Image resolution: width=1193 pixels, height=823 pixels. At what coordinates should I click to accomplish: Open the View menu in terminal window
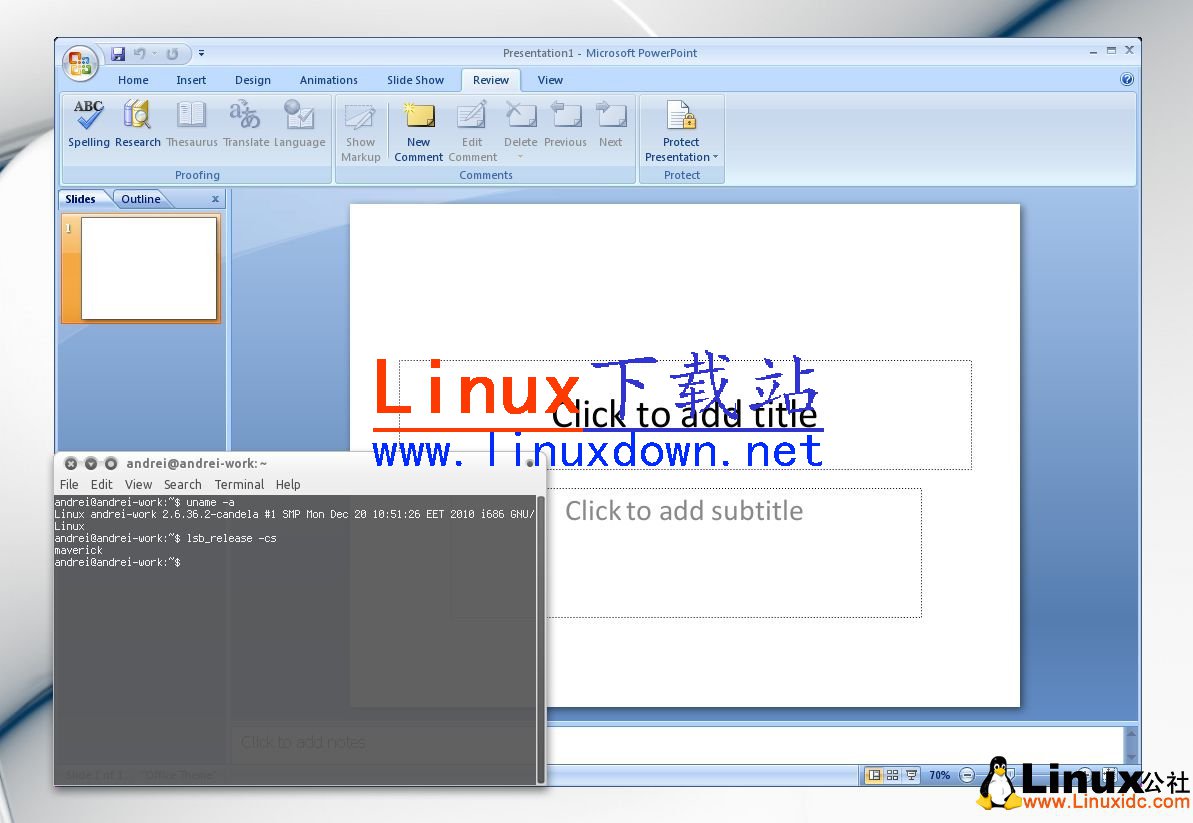(x=138, y=485)
